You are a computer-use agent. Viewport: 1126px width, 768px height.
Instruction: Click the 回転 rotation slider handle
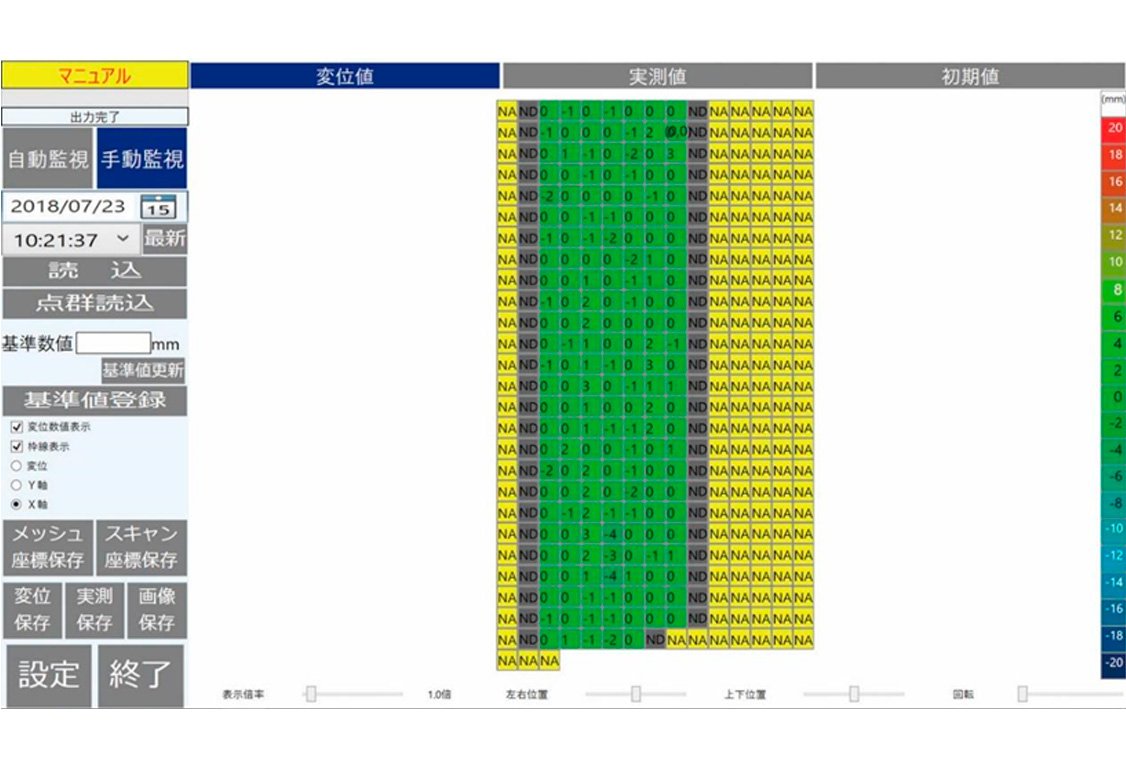1022,694
